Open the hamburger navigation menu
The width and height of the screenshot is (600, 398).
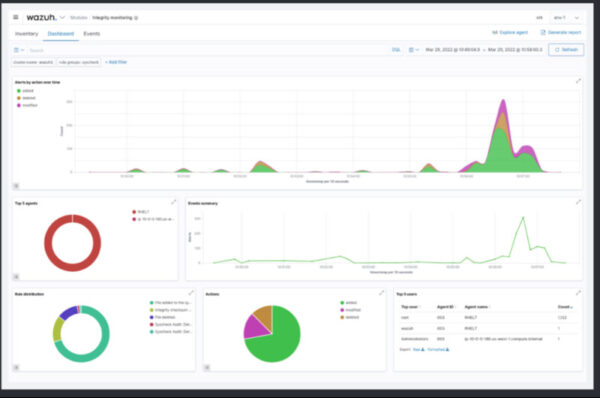[16, 17]
